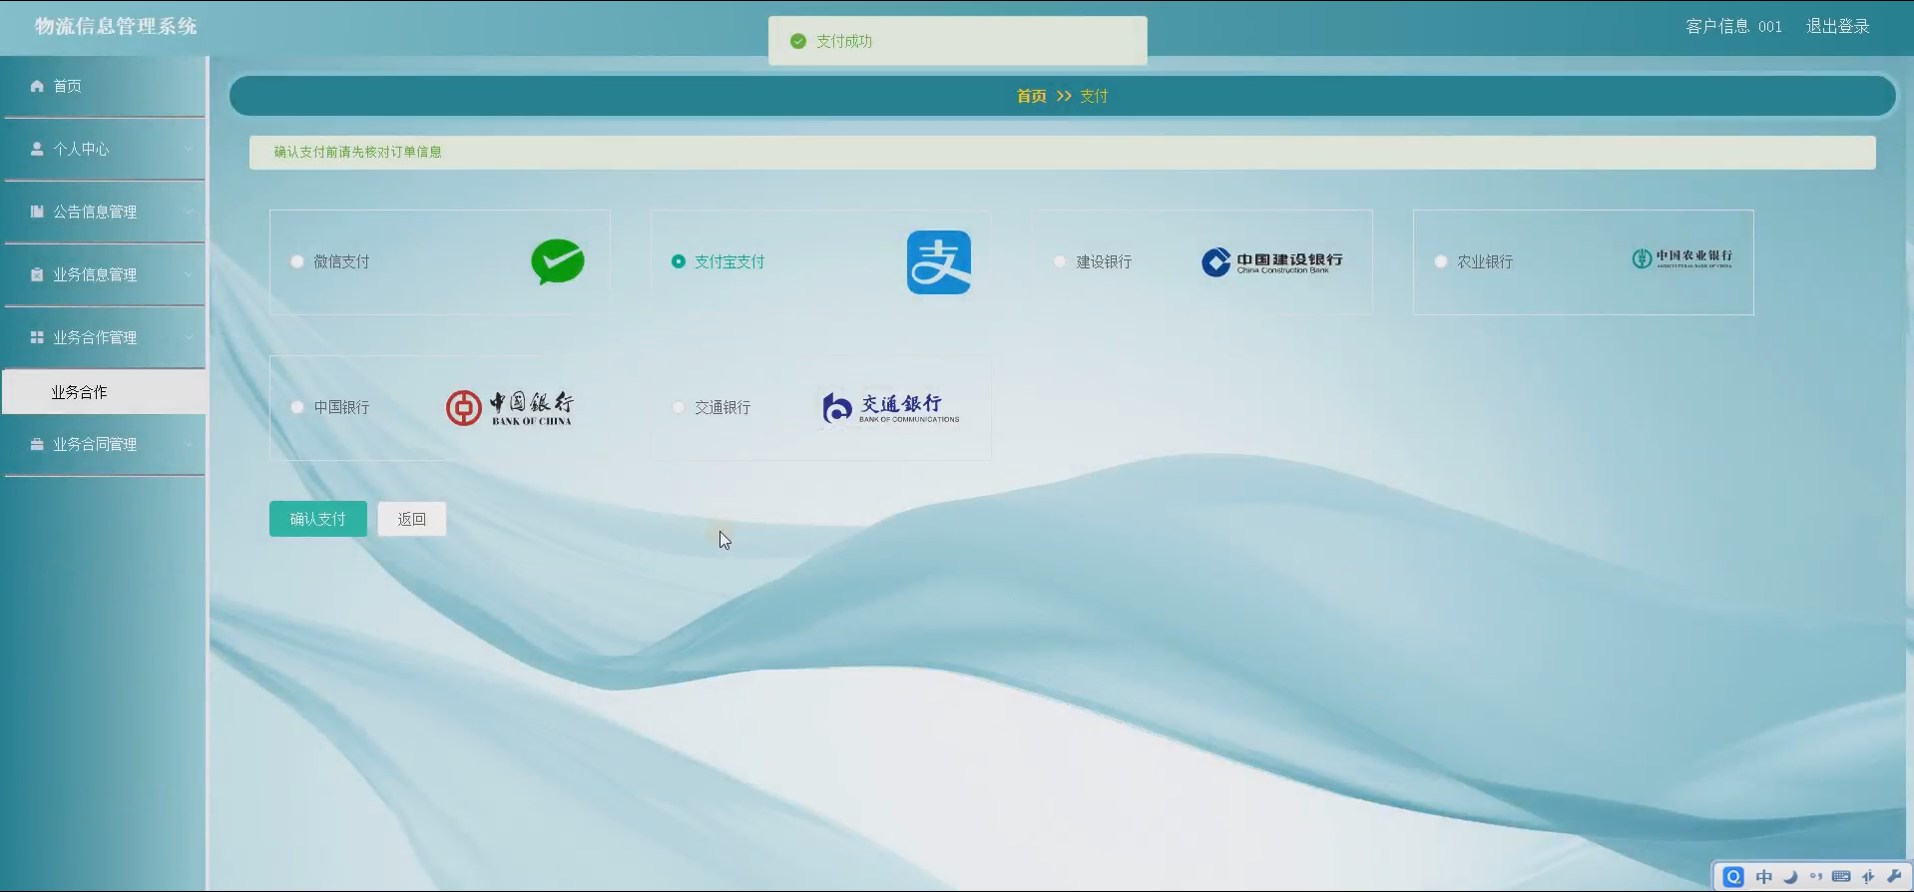Image resolution: width=1914 pixels, height=892 pixels.
Task: Click the 公告信息管理 menu label
Action: 95,212
